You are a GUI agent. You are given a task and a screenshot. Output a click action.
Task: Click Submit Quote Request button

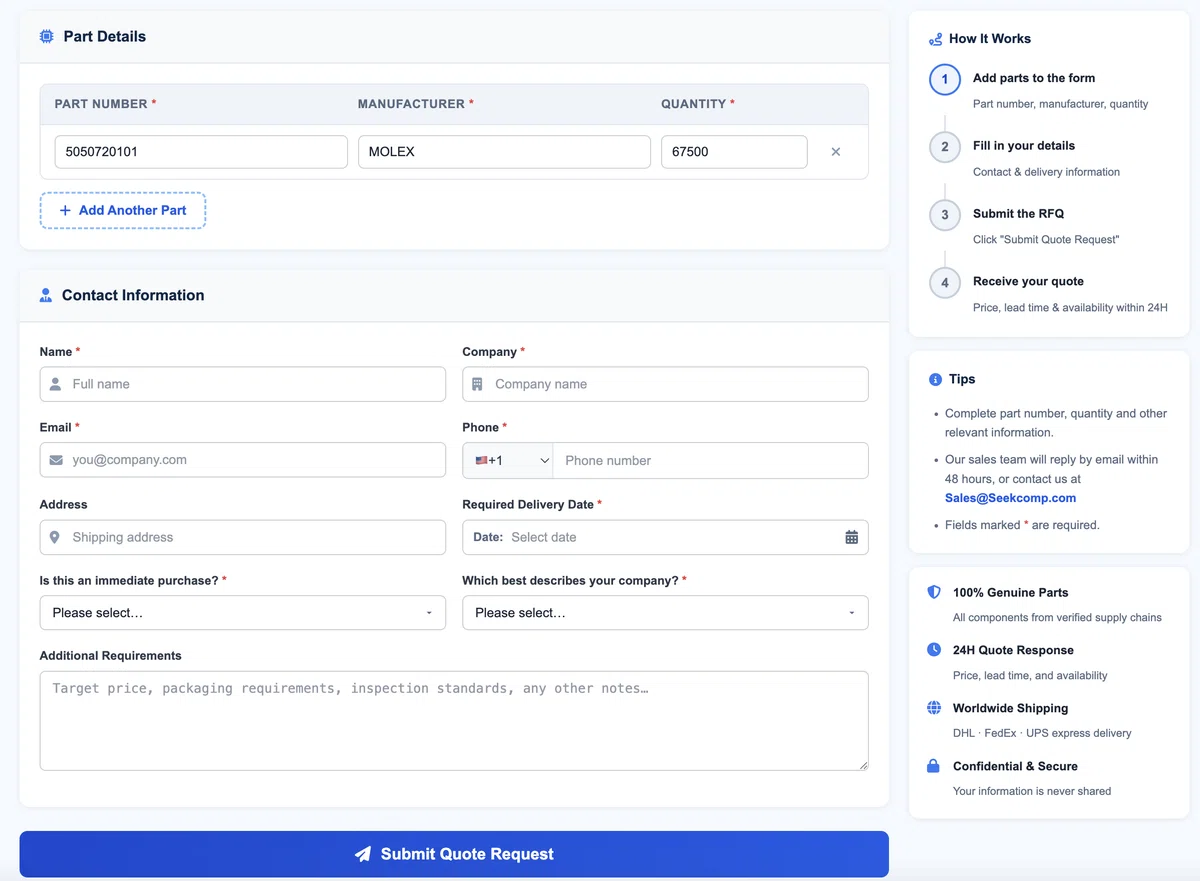[x=454, y=854]
